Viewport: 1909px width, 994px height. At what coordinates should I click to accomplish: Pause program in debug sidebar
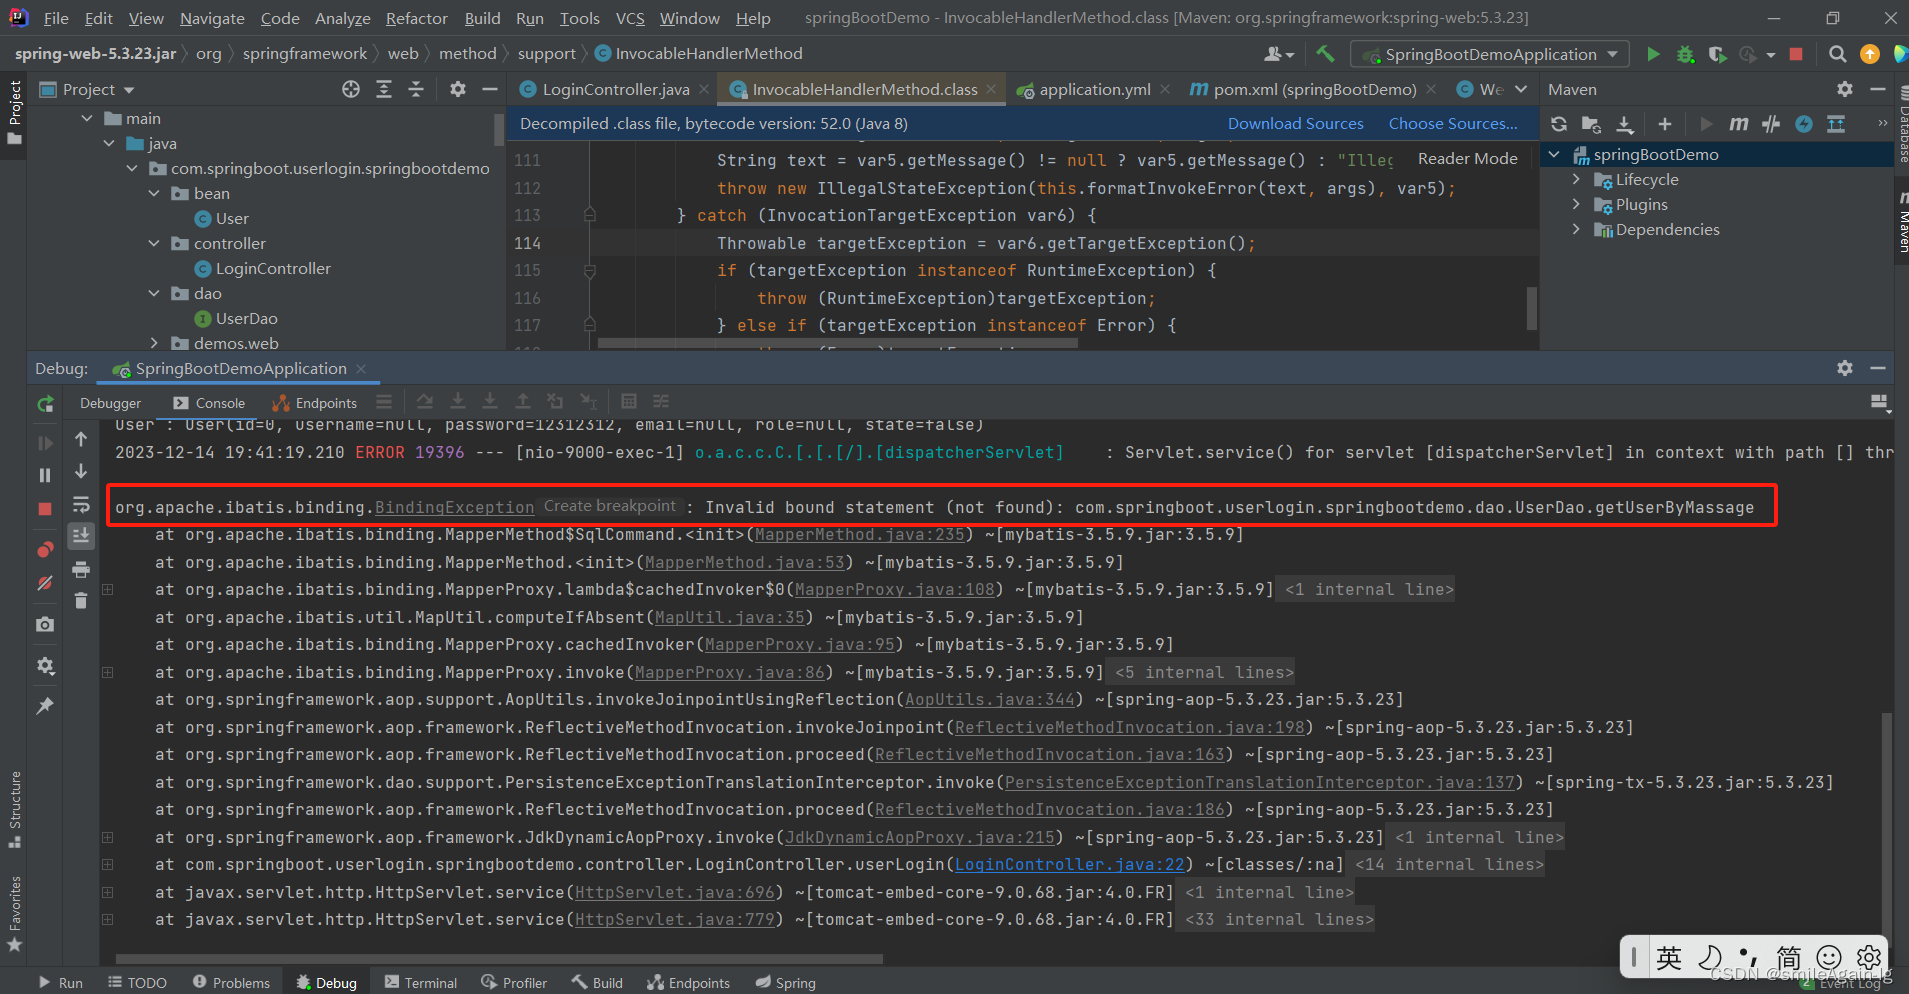tap(45, 475)
